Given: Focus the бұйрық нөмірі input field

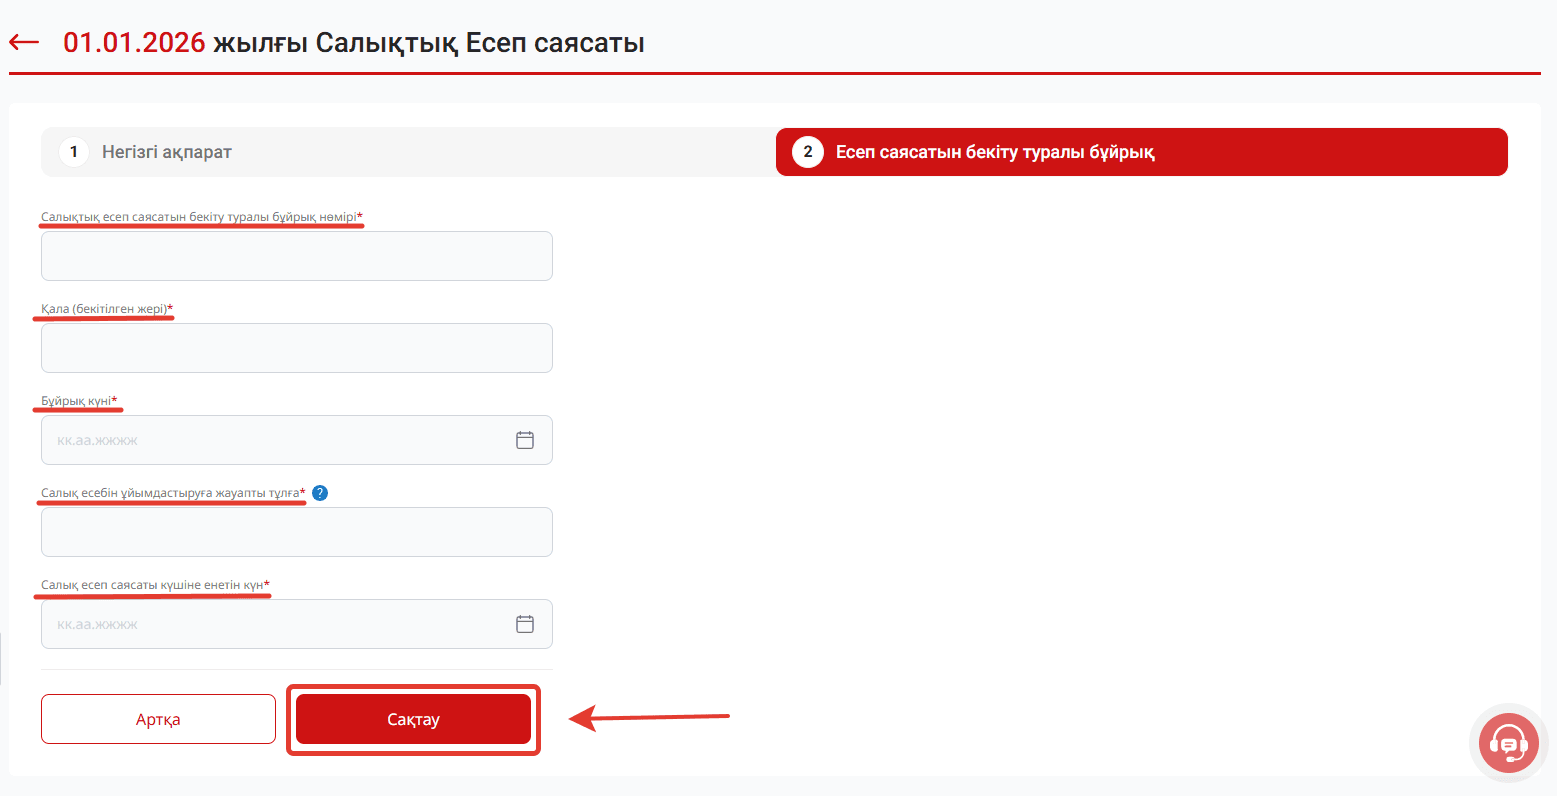Looking at the screenshot, I should [x=296, y=256].
